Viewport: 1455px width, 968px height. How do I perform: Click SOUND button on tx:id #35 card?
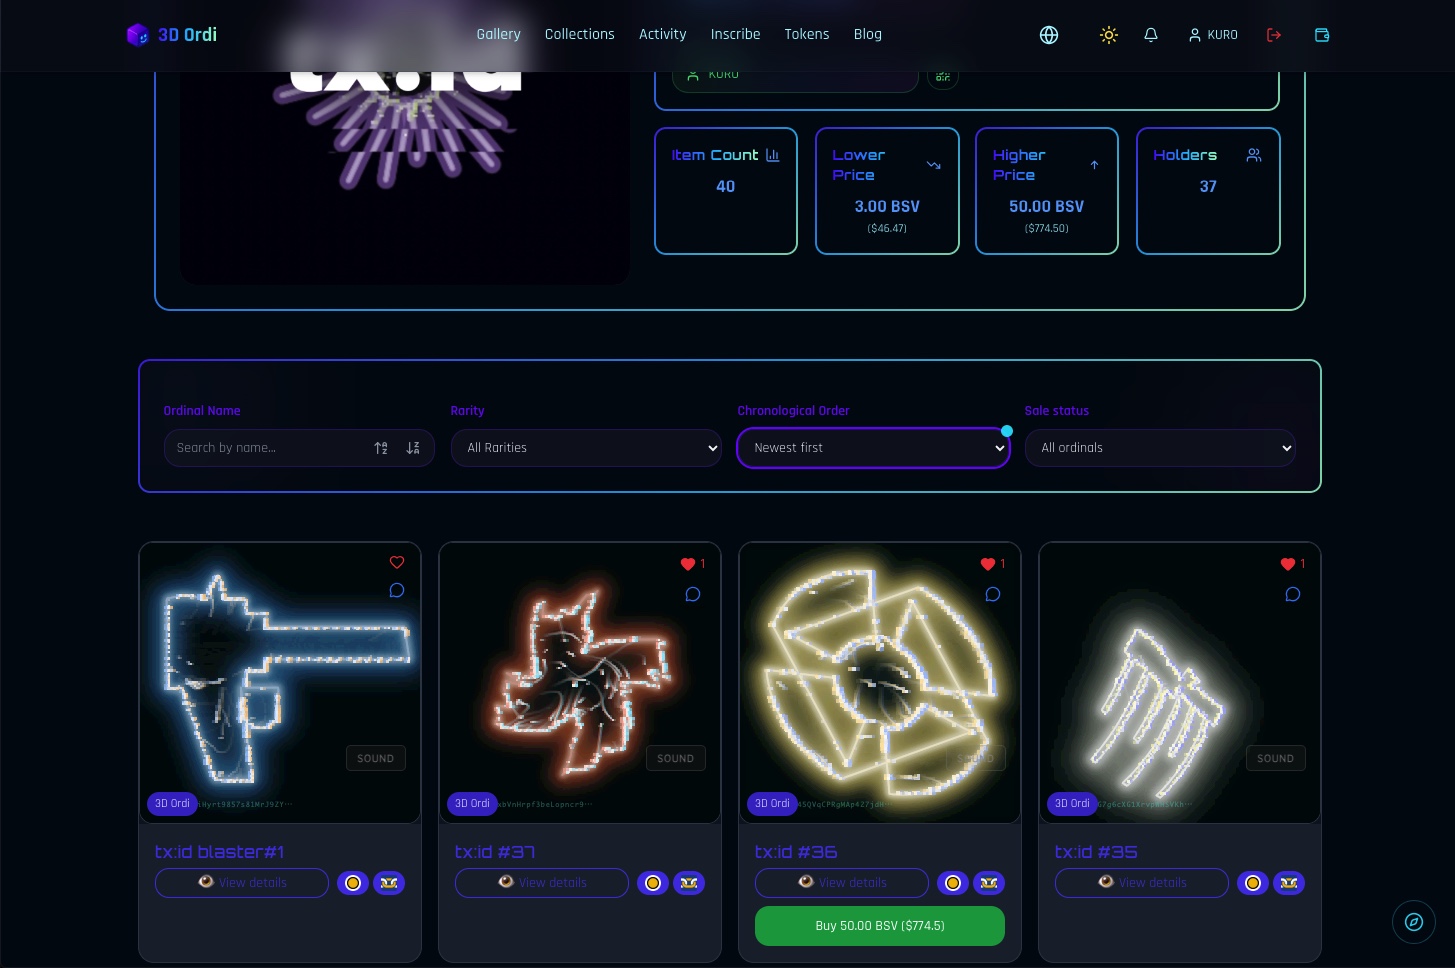(x=1276, y=758)
